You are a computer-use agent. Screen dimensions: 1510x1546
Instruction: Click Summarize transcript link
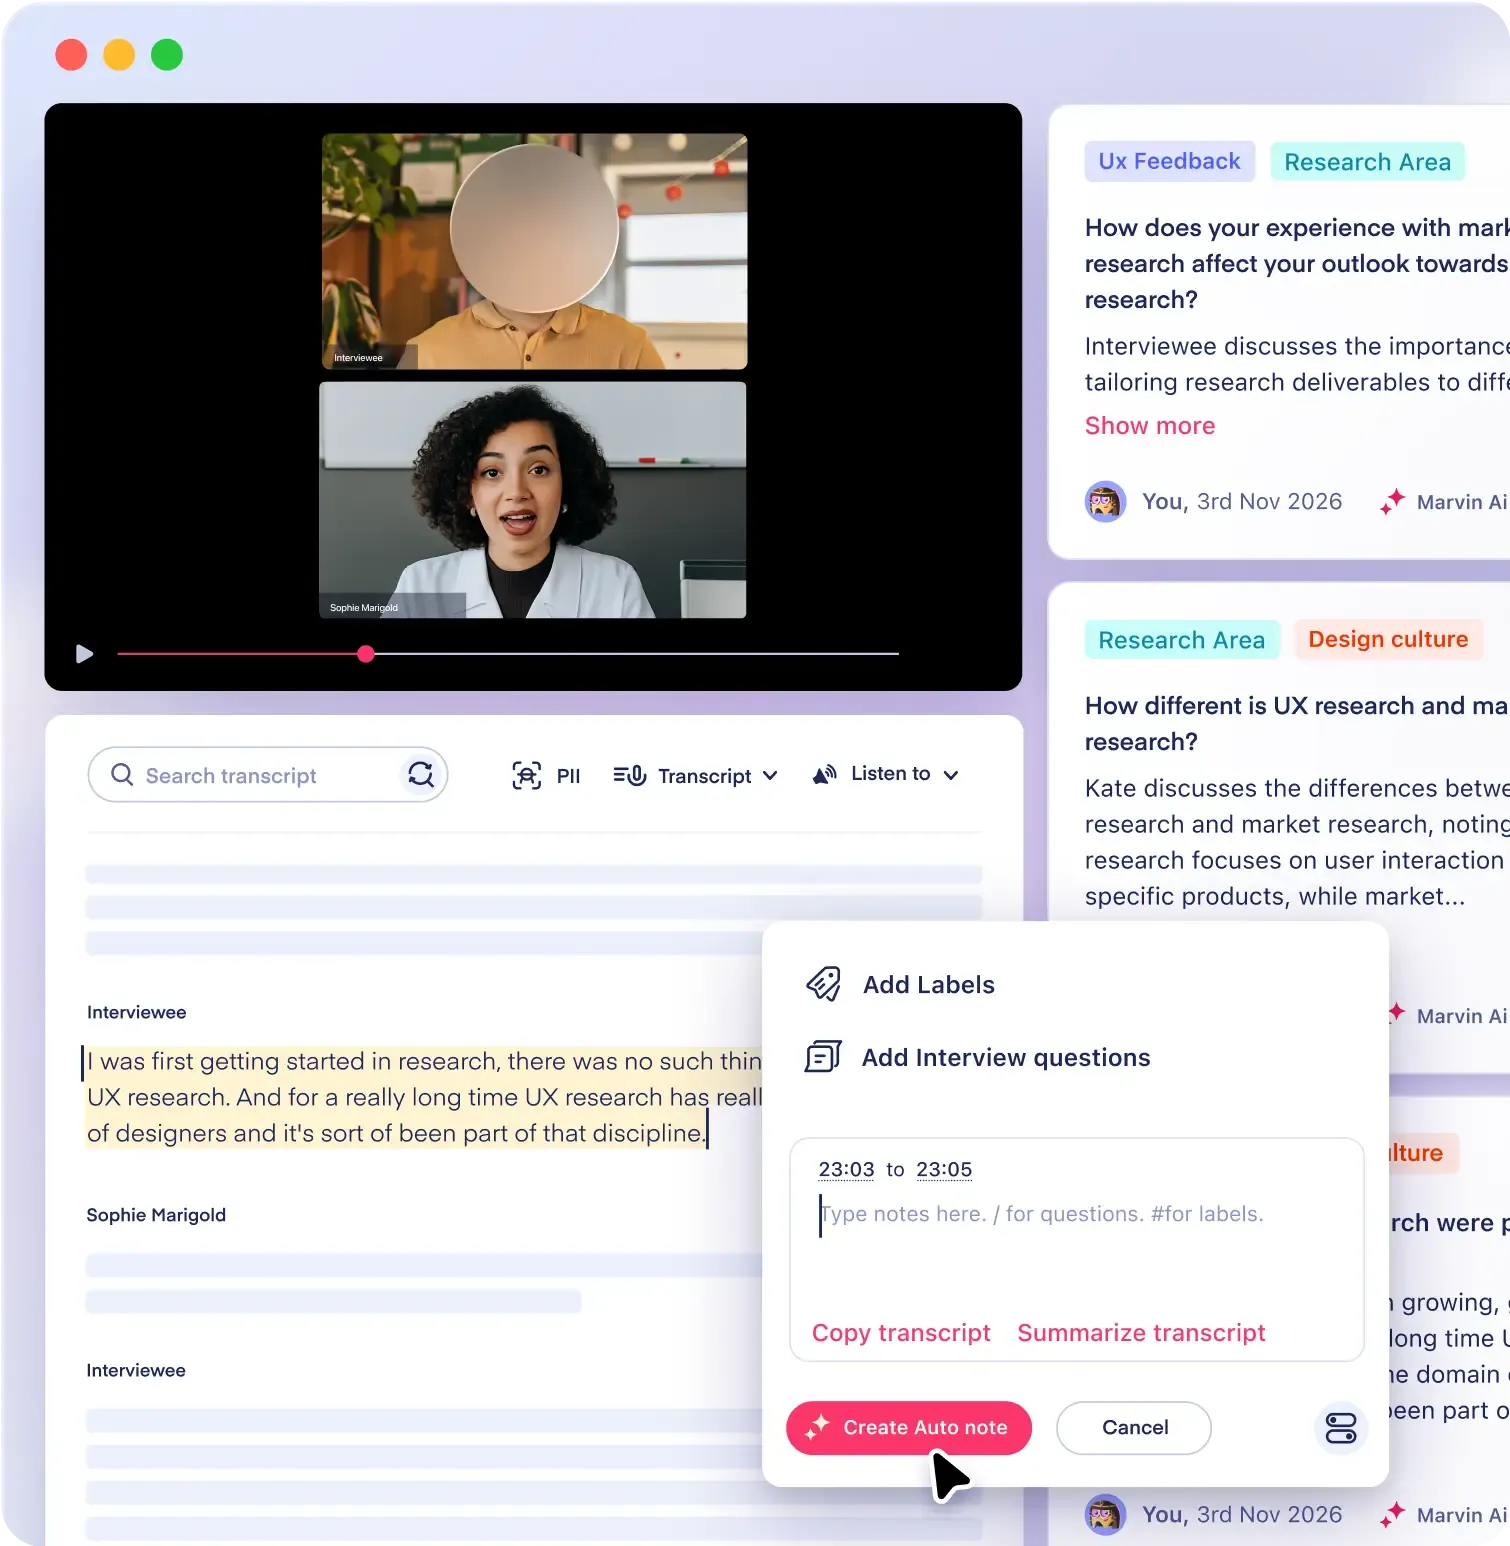[x=1141, y=1333]
